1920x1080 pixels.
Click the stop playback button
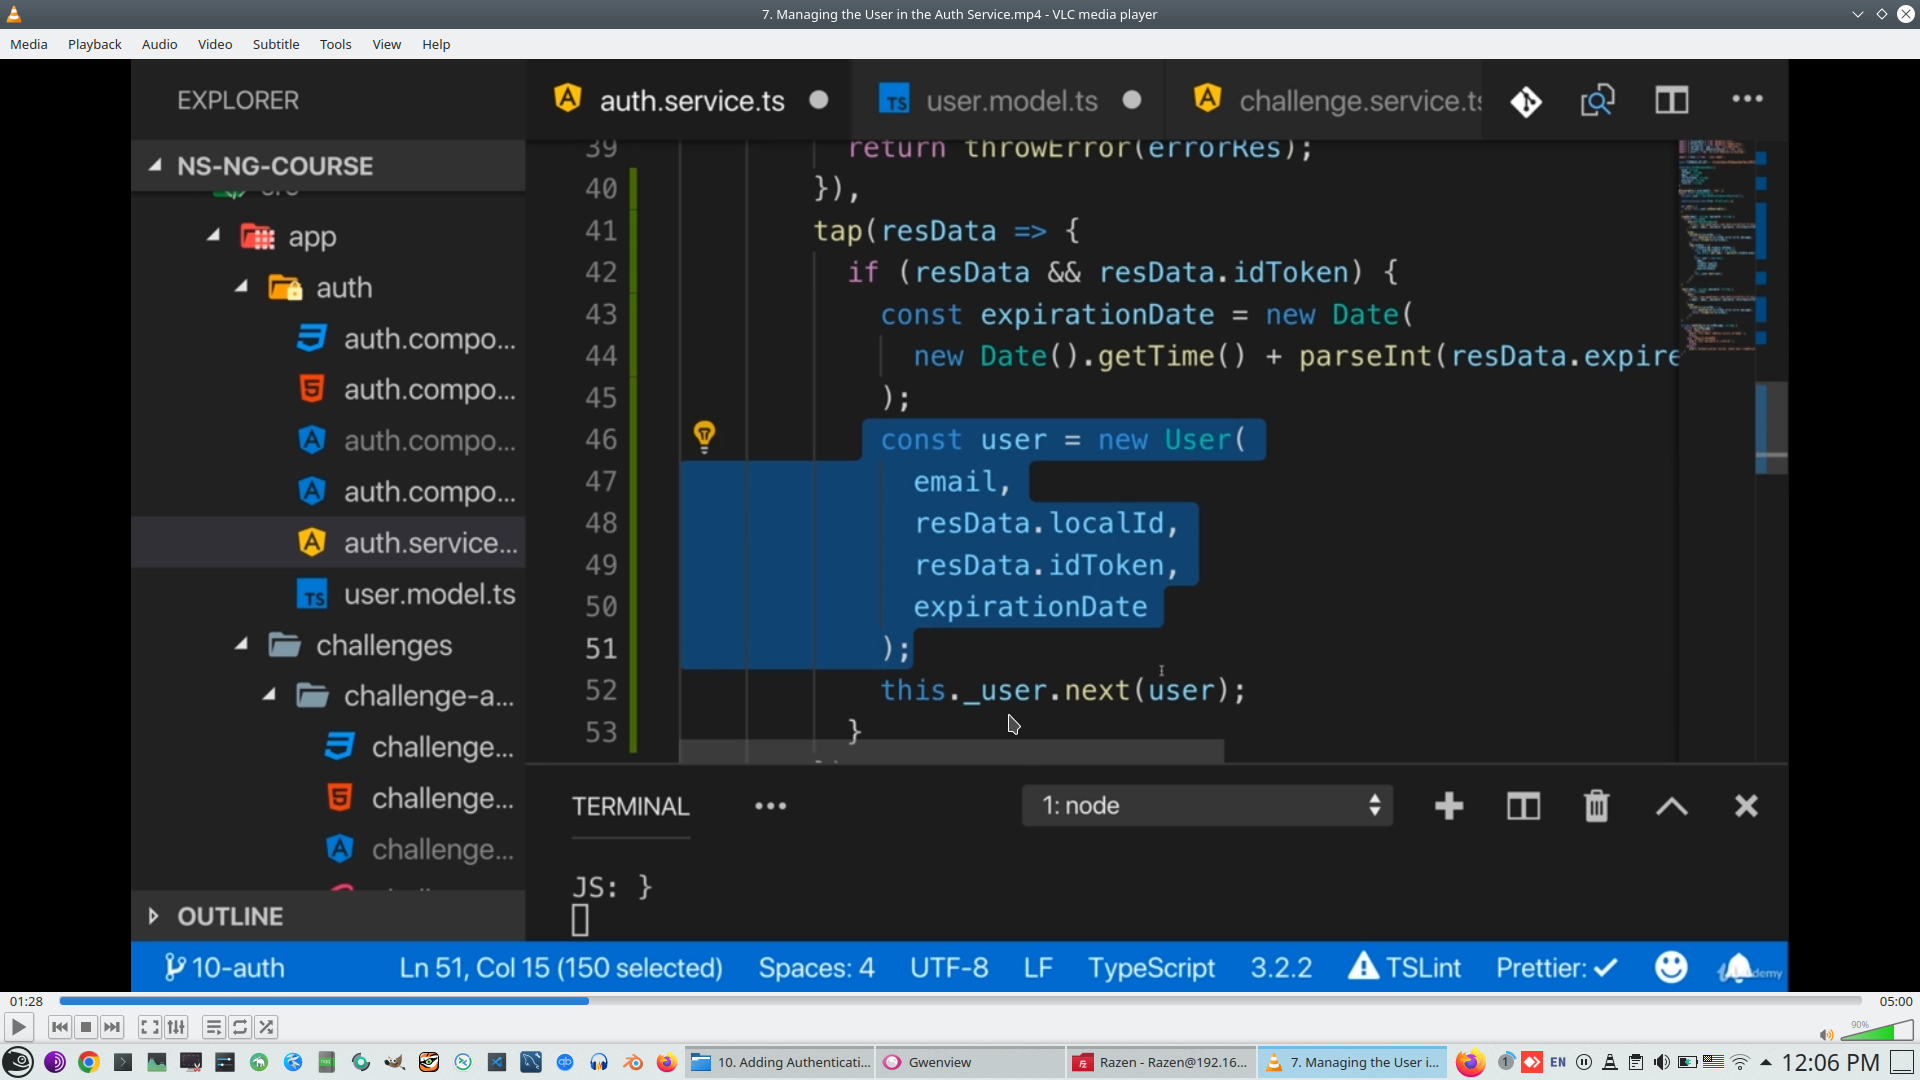[x=86, y=1027]
